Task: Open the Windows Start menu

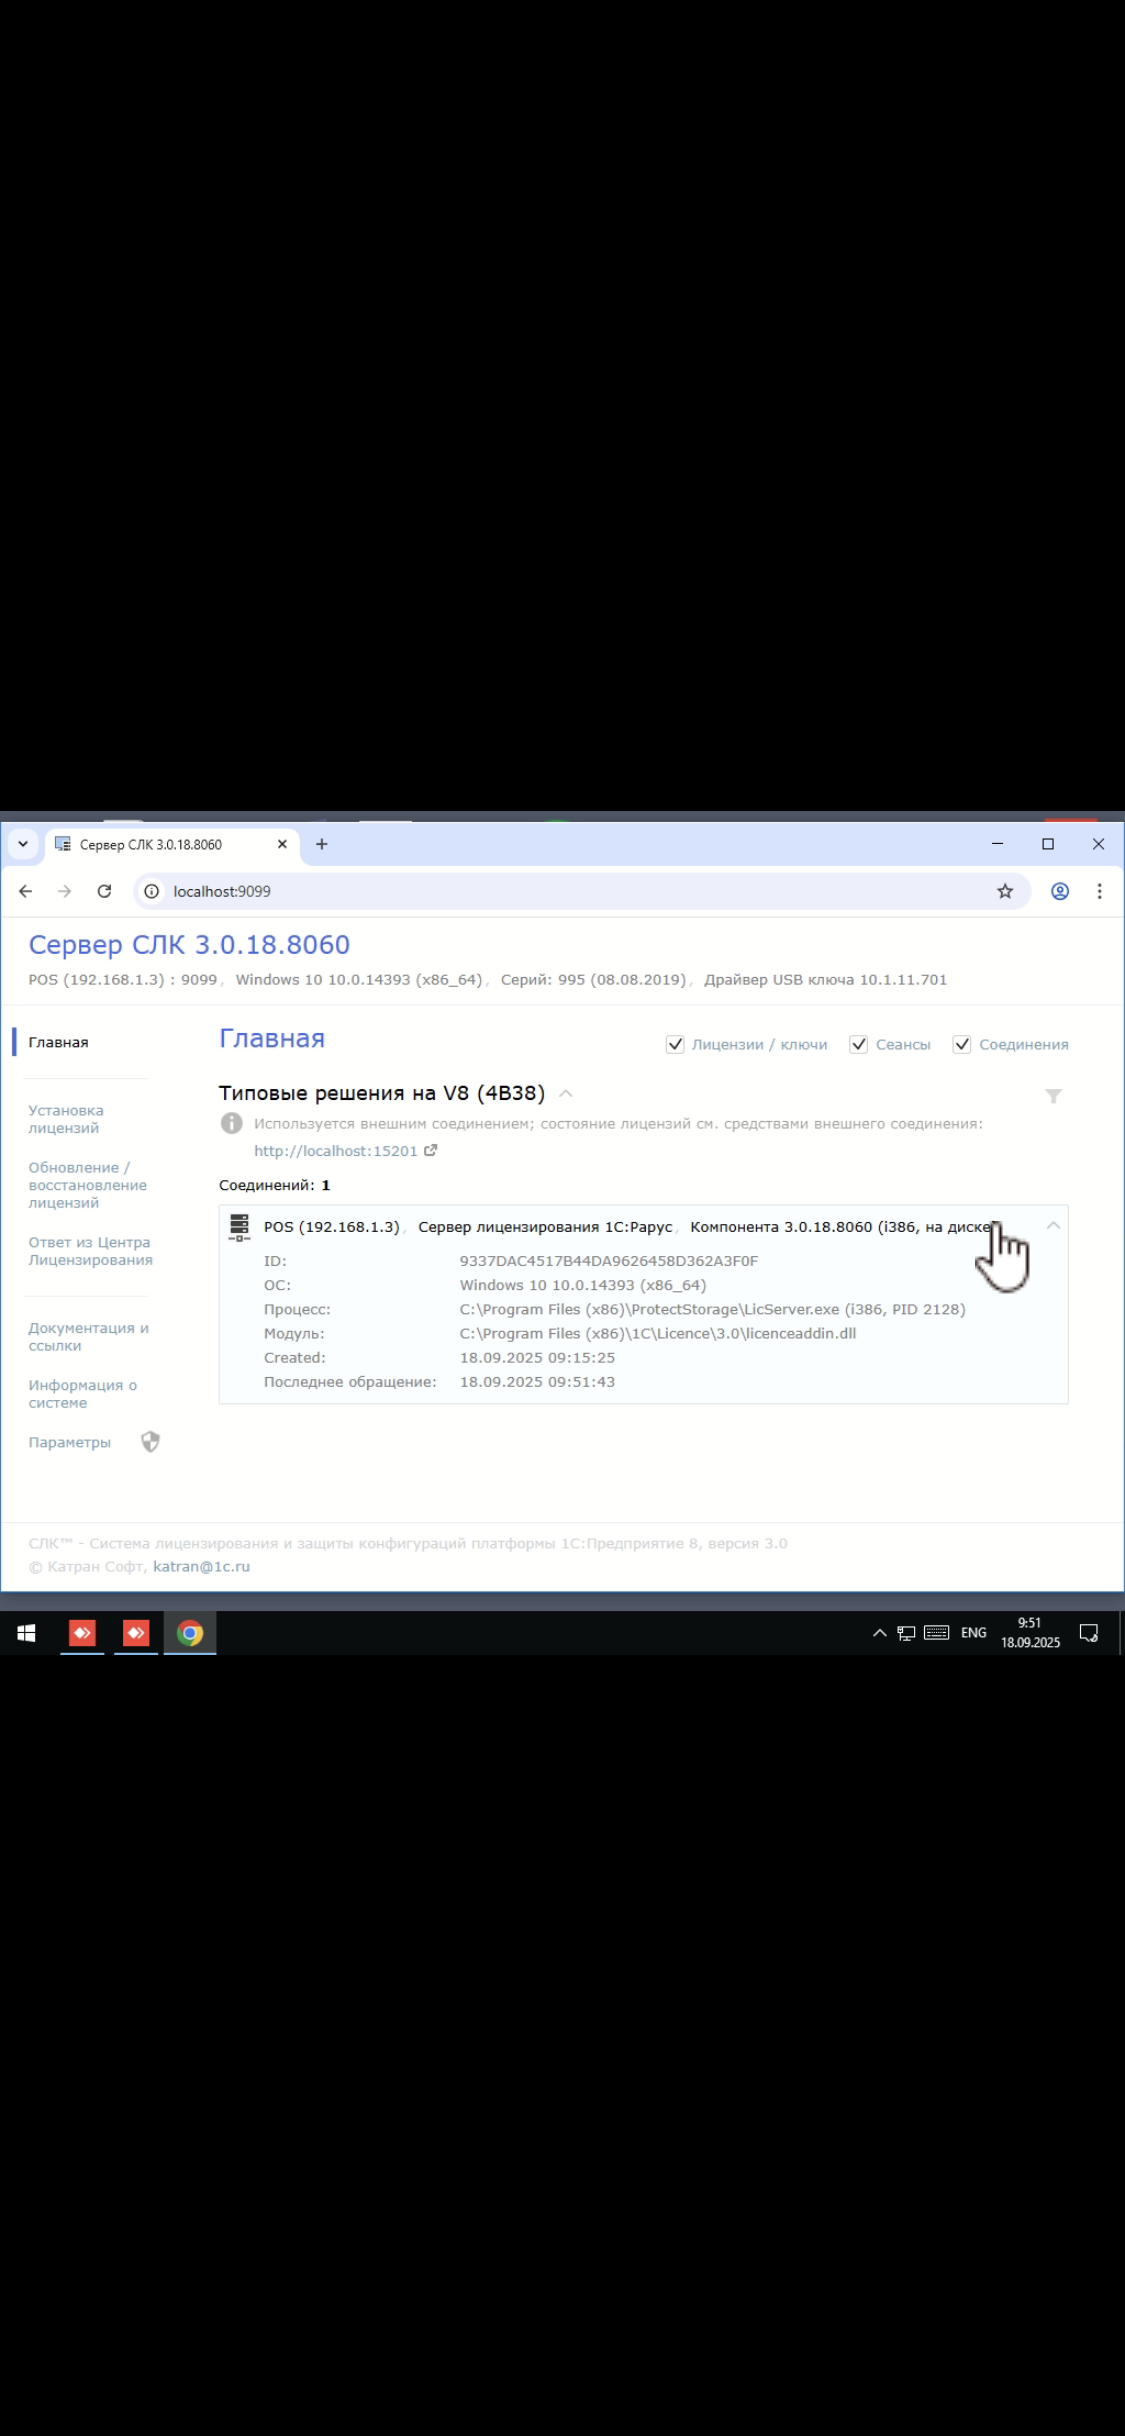Action: pyautogui.click(x=27, y=1633)
